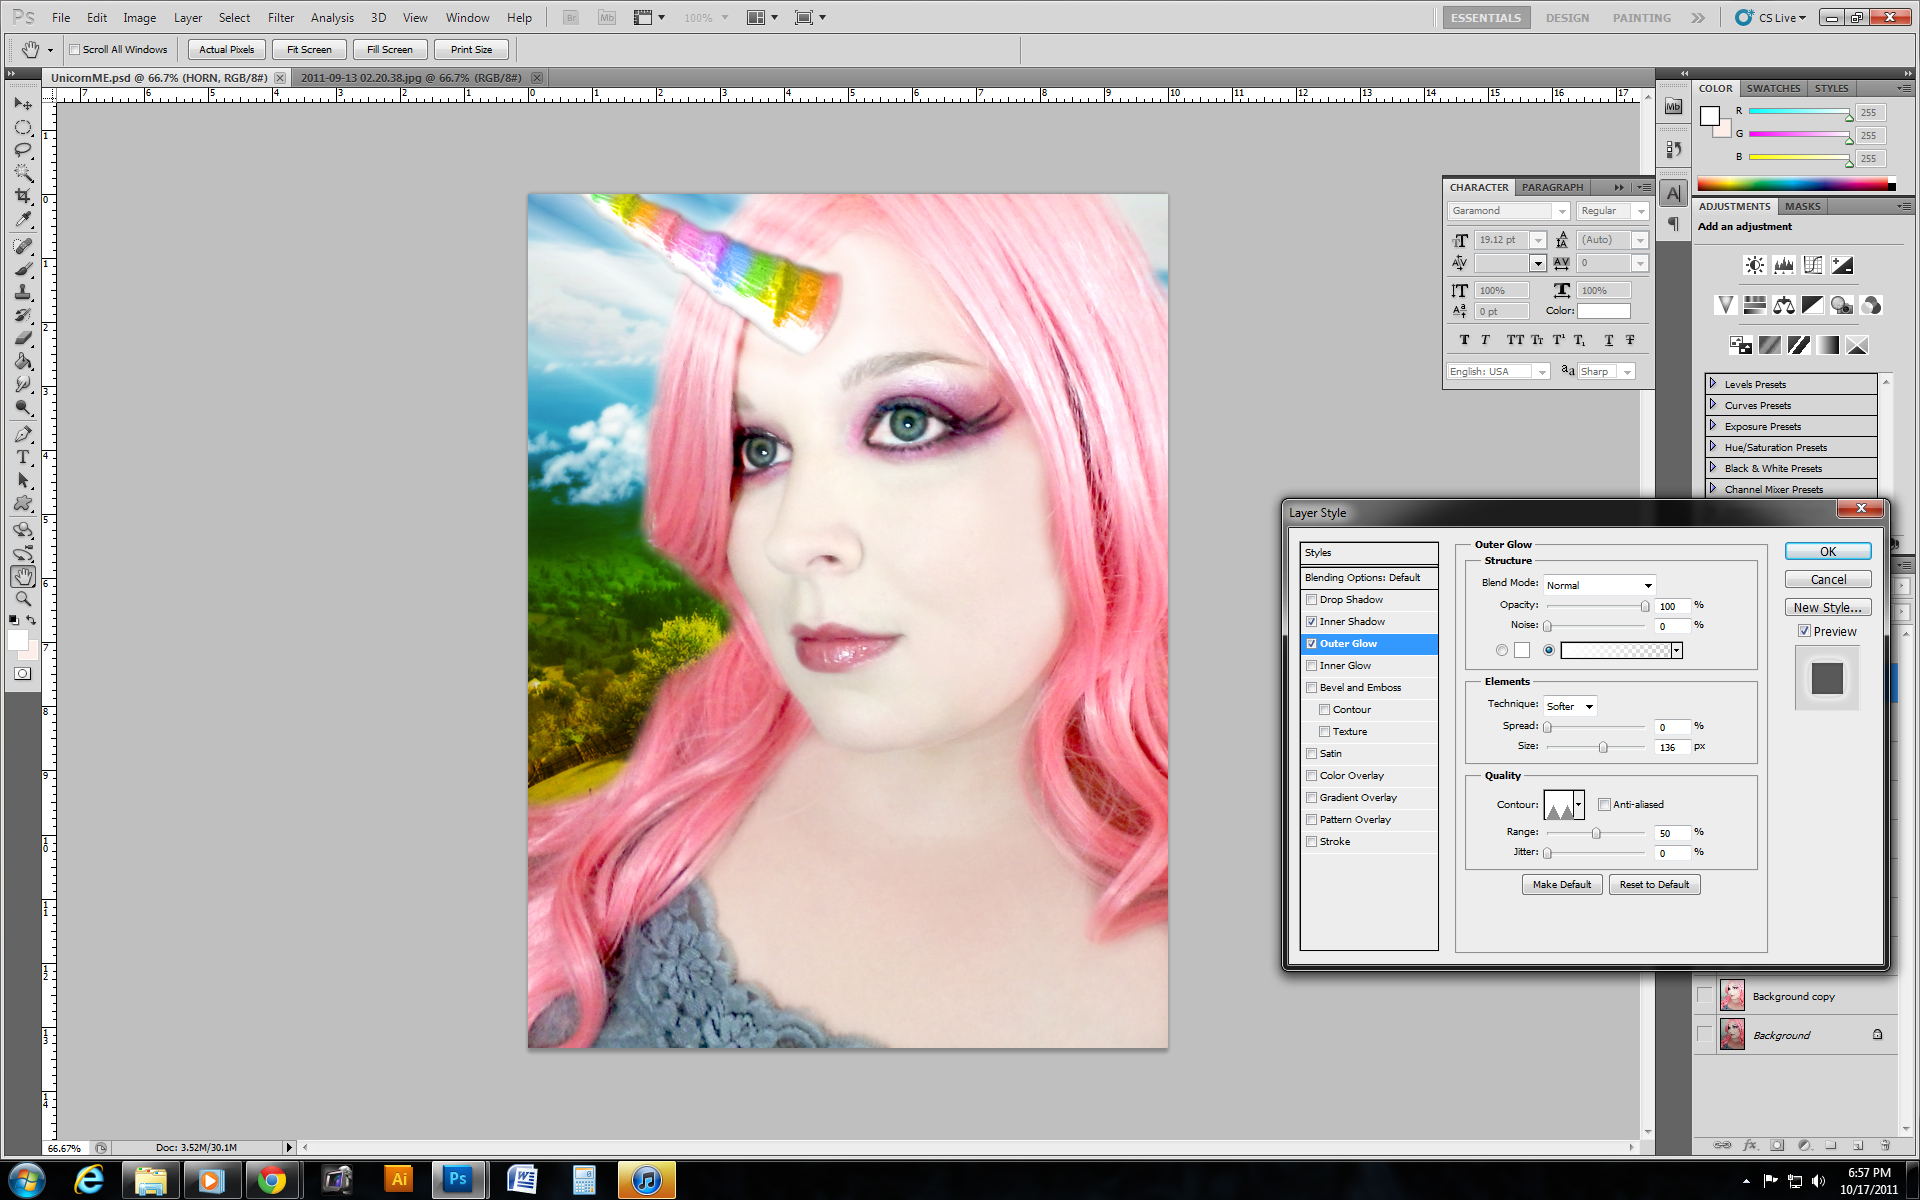
Task: Click the Fit Screen button
Action: click(309, 50)
